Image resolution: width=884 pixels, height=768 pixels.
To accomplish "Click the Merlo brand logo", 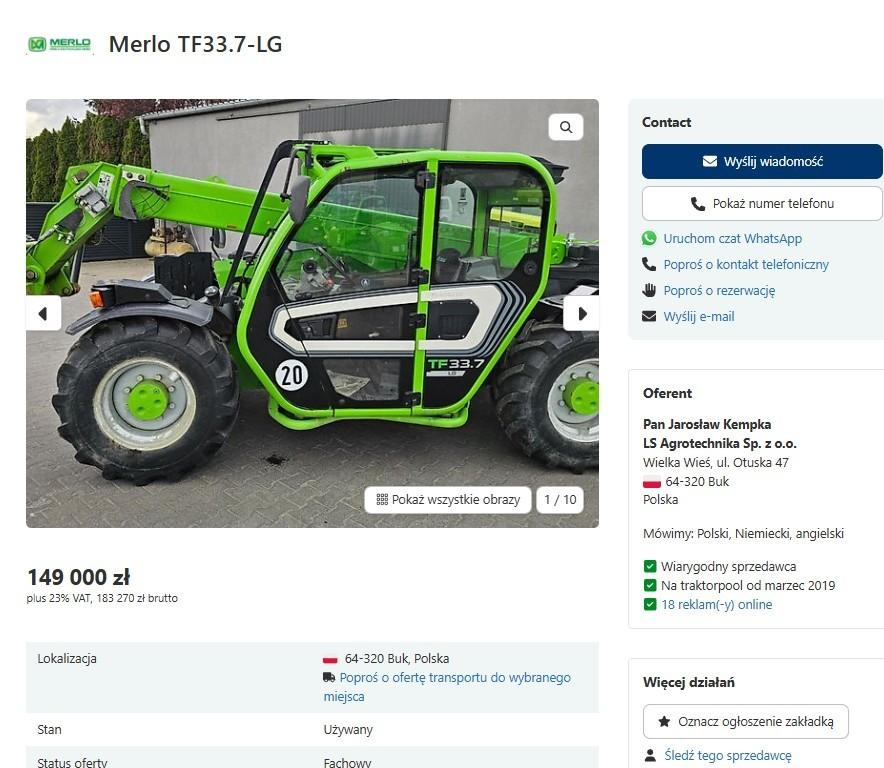I will 59,44.
